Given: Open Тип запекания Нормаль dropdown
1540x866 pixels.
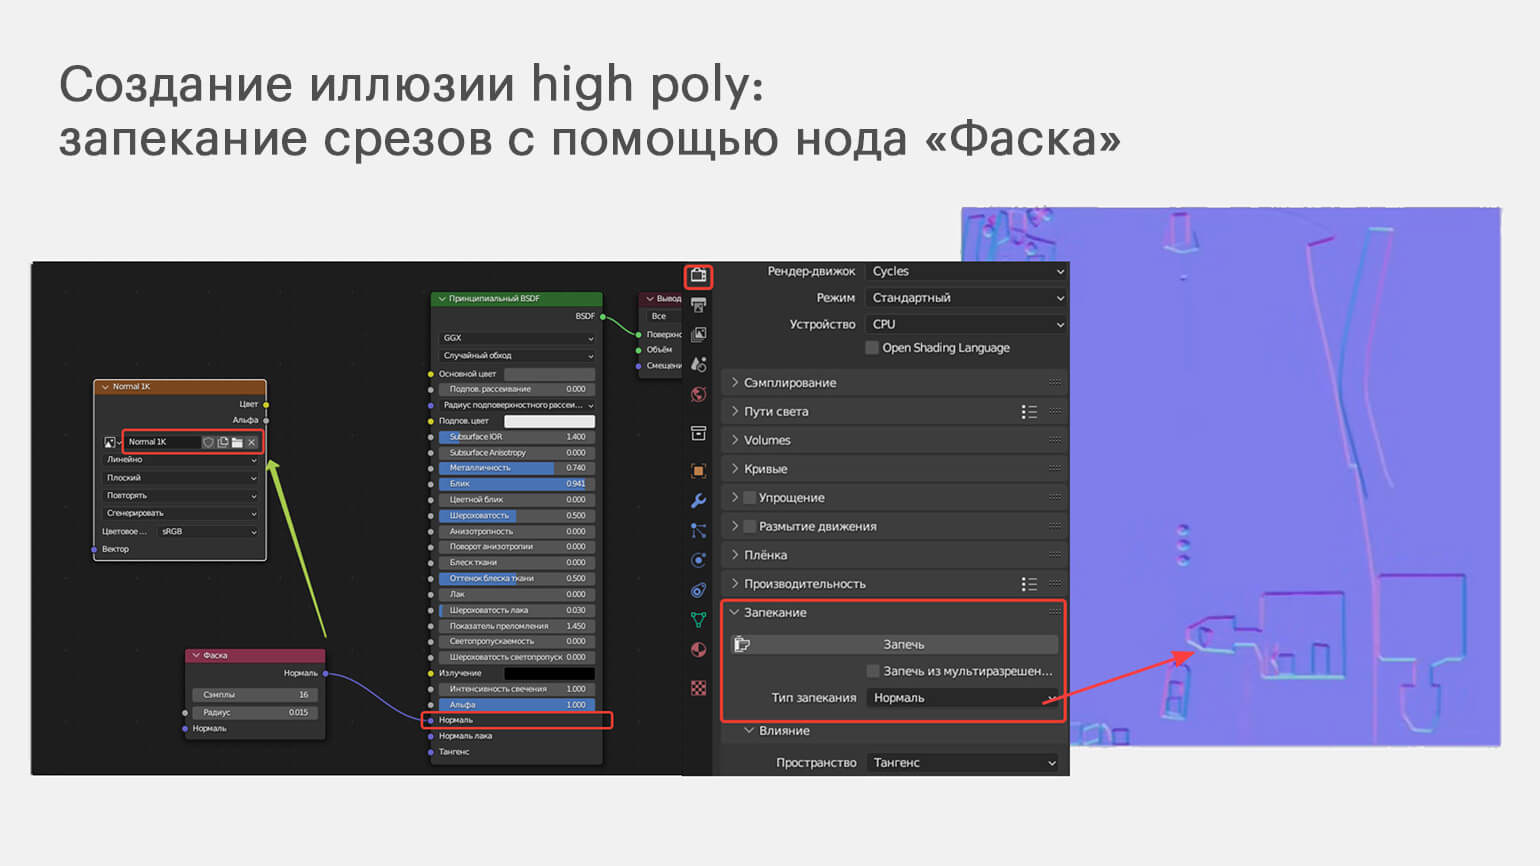Looking at the screenshot, I should click(x=963, y=698).
